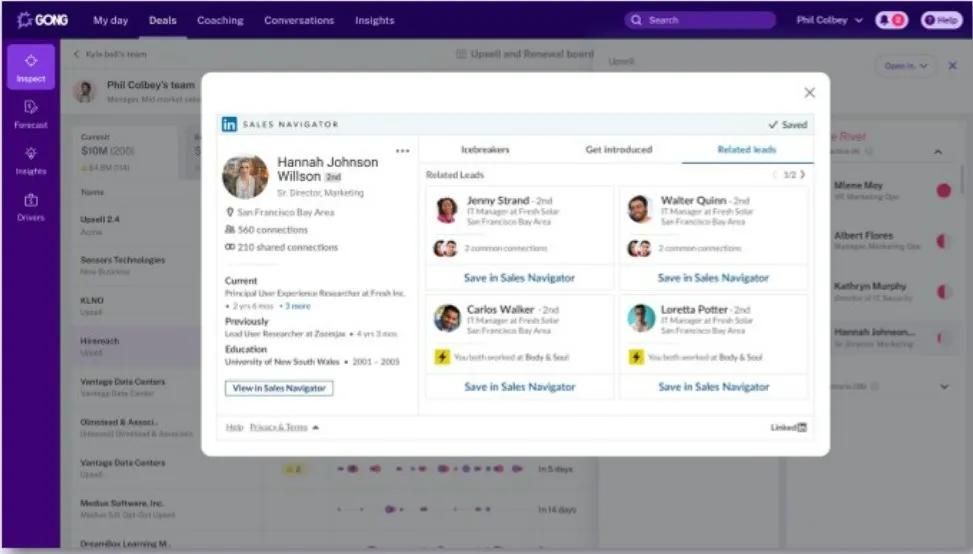The image size is (973, 554).
Task: Open the three-dot menu beside Hannah Johnson
Action: [x=403, y=151]
